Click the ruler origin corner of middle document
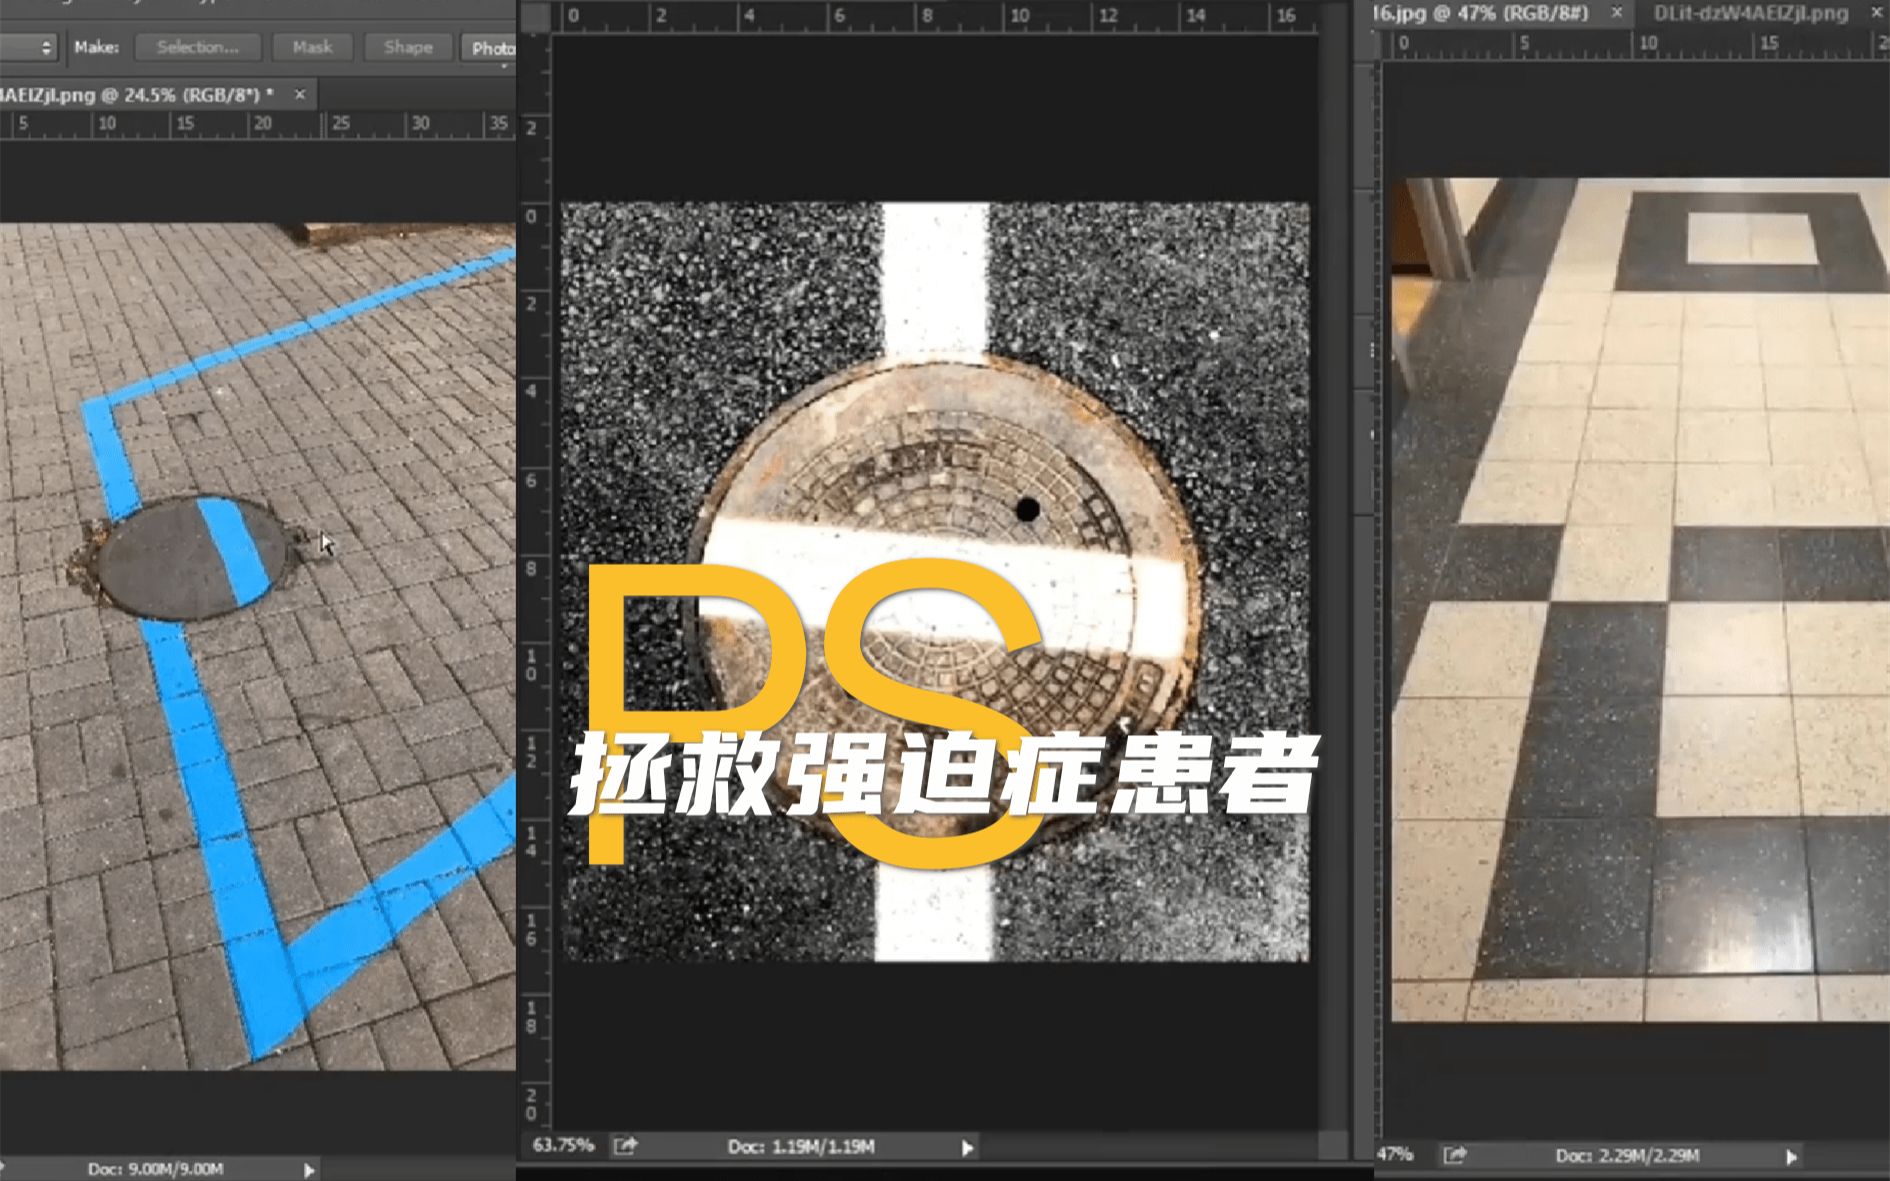 click(536, 16)
